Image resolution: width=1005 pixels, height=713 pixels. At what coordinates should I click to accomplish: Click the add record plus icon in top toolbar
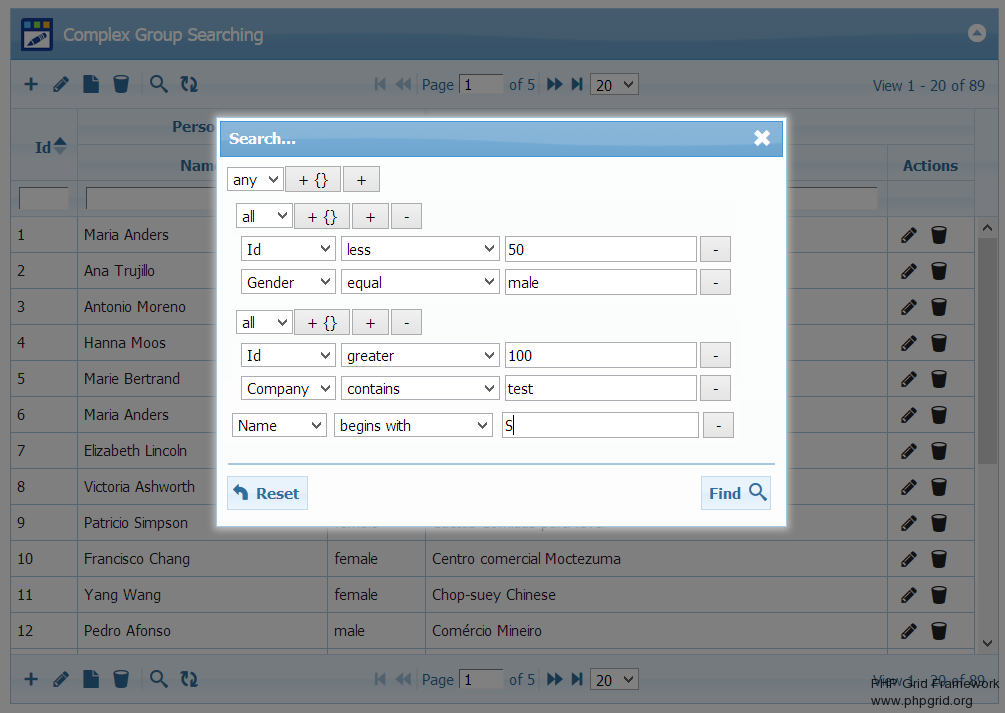click(x=31, y=84)
